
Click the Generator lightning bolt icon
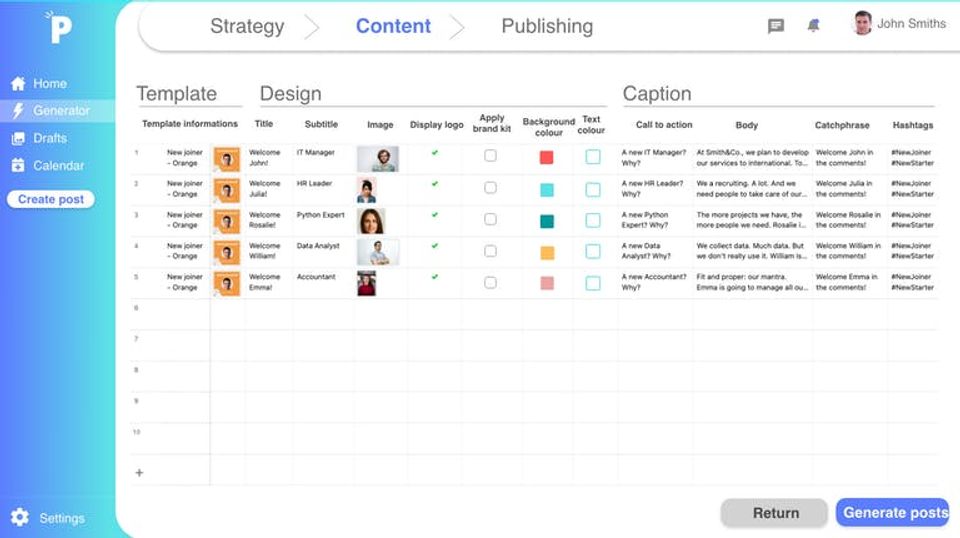tap(18, 111)
